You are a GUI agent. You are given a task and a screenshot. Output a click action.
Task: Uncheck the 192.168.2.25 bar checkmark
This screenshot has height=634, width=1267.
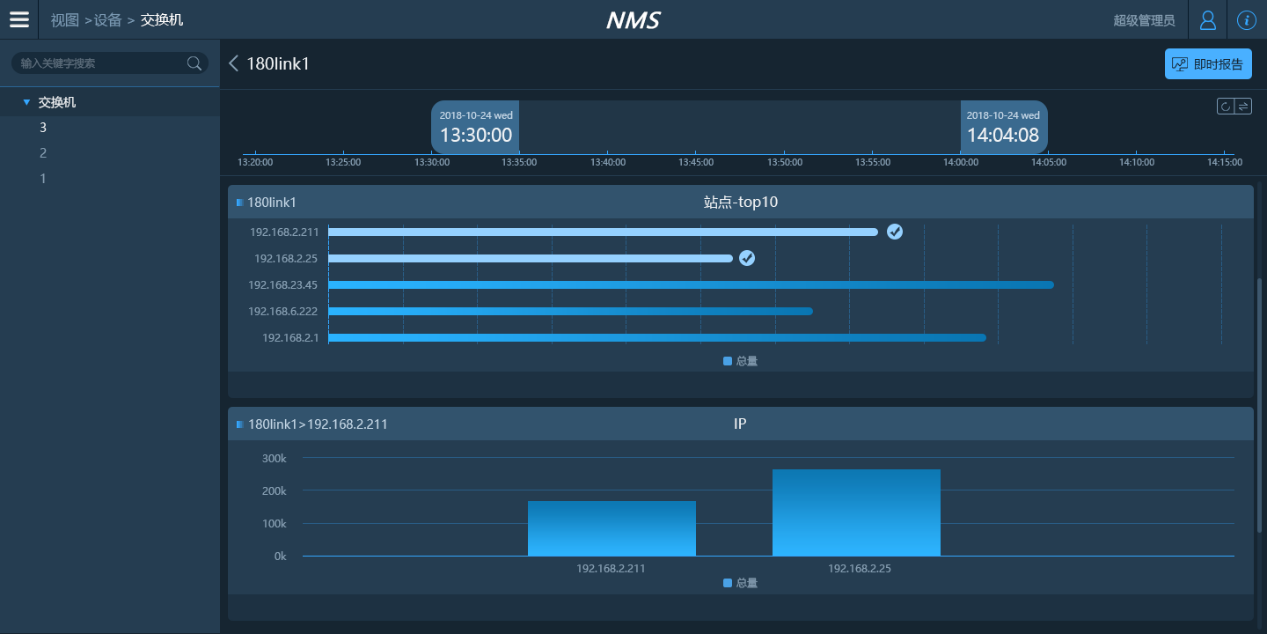coord(747,258)
